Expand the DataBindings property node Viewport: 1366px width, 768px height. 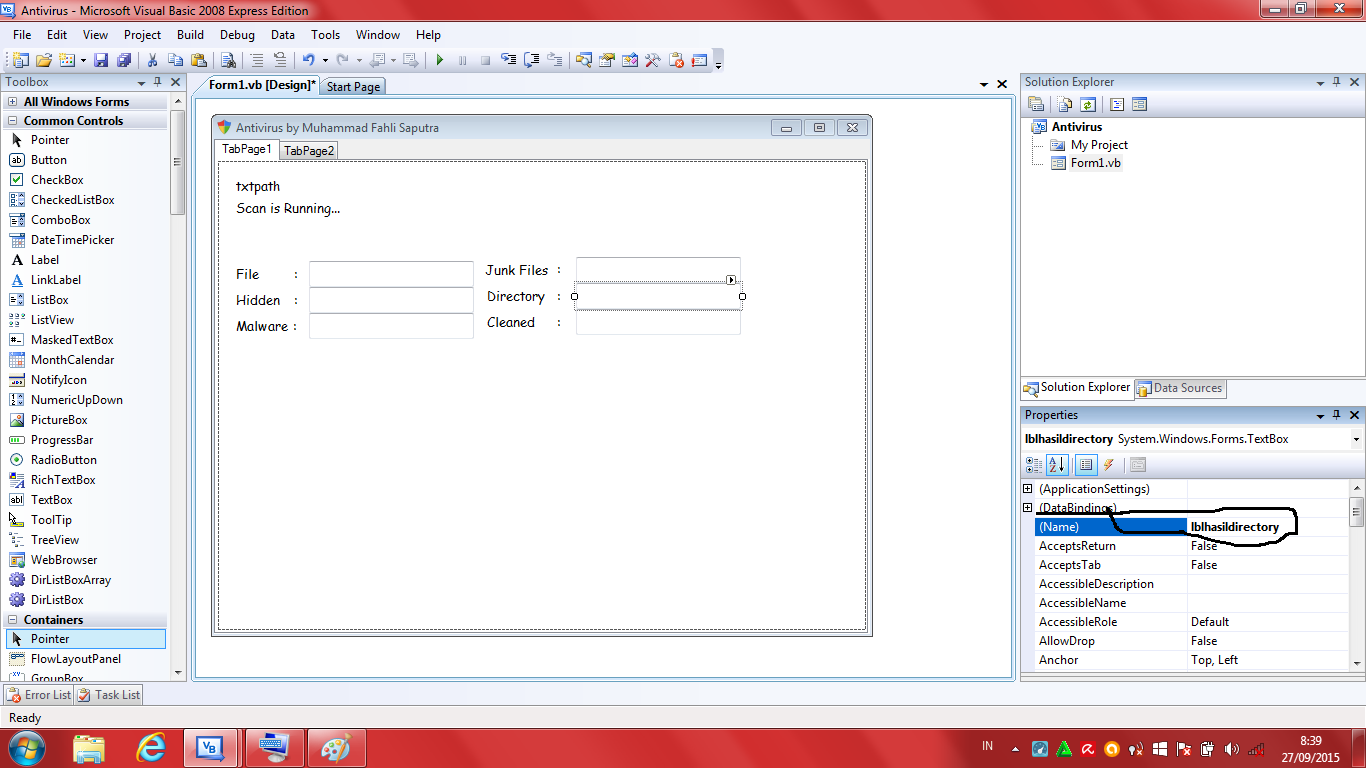click(x=1027, y=508)
